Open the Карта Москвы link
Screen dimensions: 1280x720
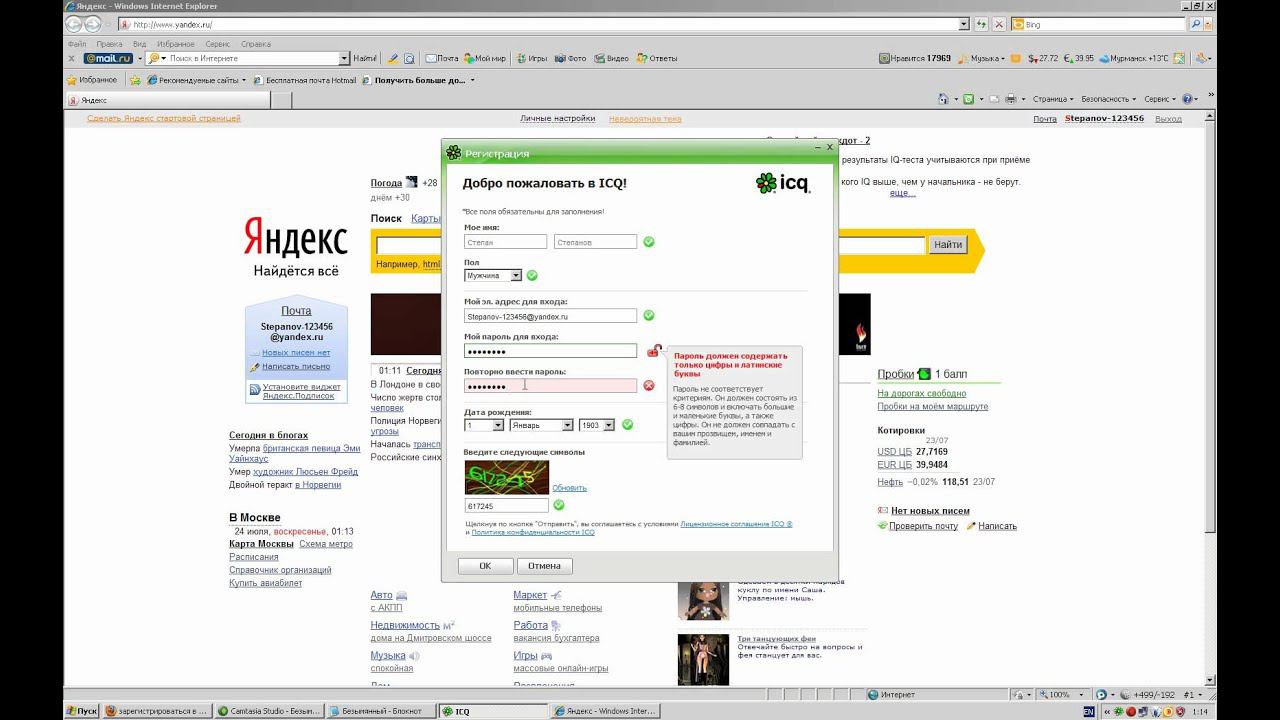261,544
